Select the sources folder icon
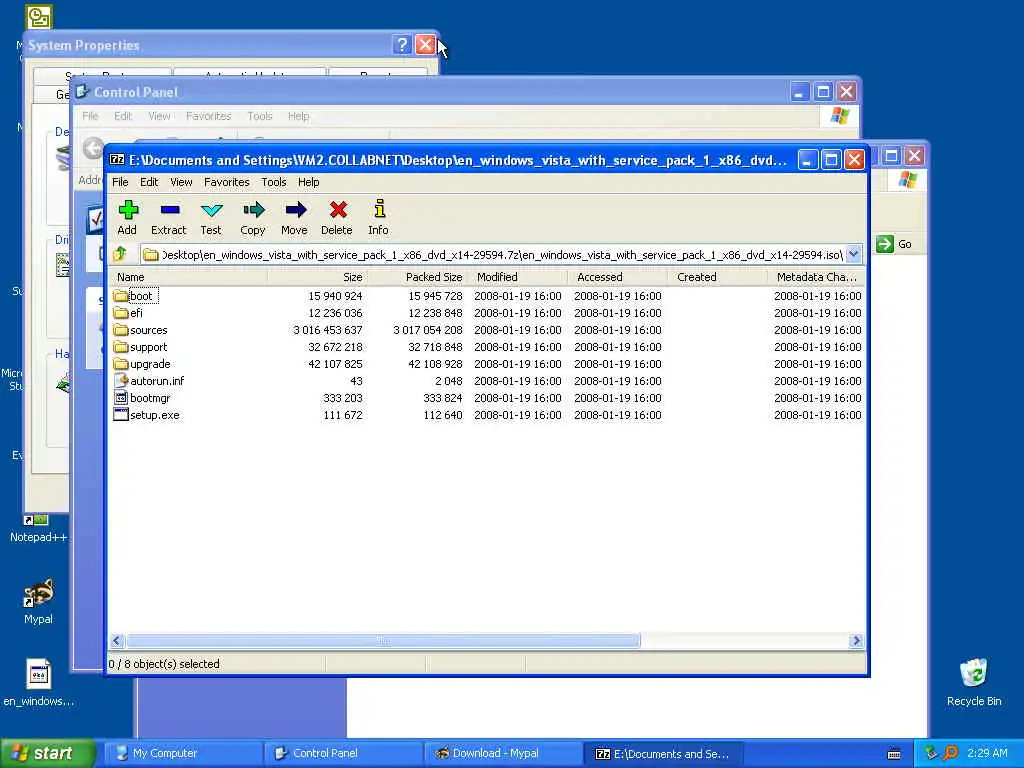The image size is (1024, 768). (x=120, y=330)
